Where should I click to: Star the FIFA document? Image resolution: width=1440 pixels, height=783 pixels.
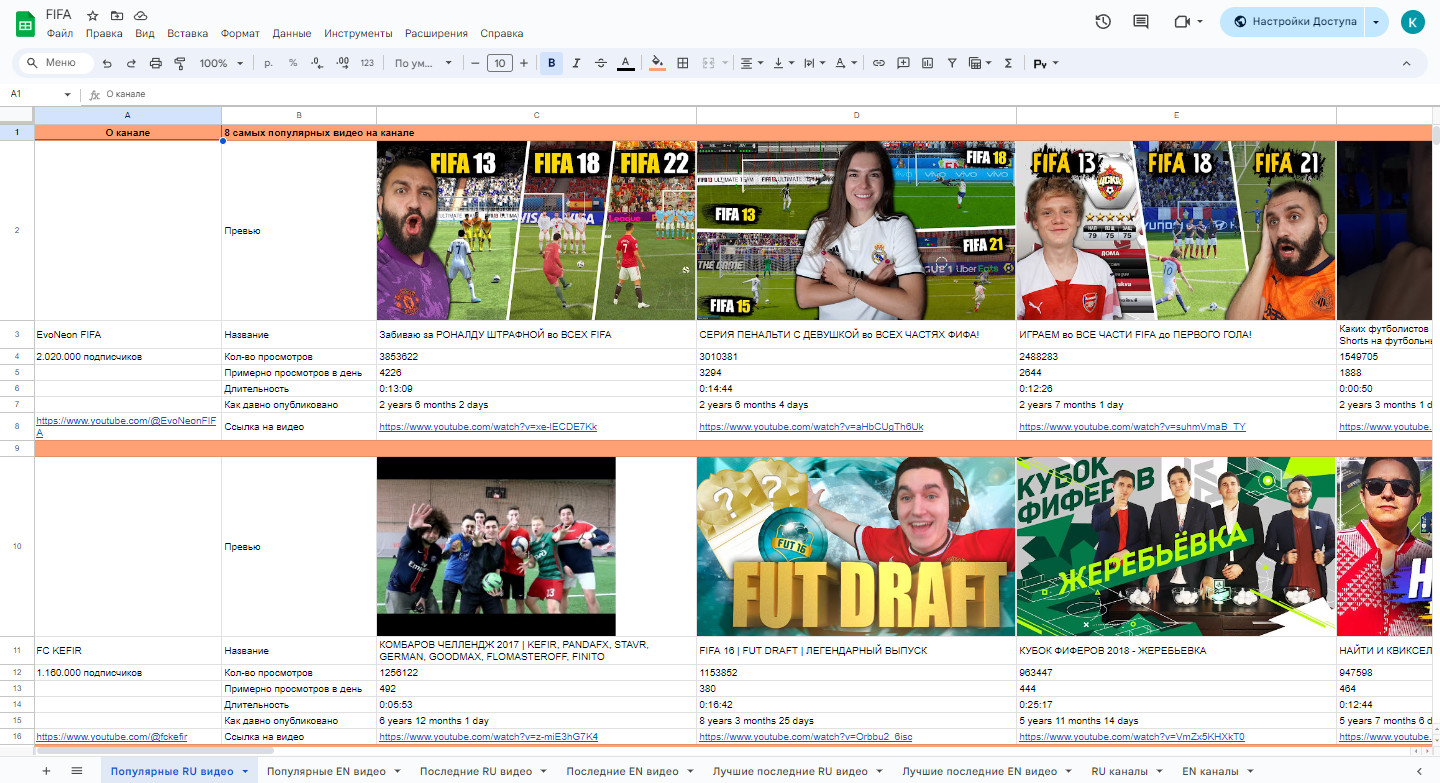[93, 16]
